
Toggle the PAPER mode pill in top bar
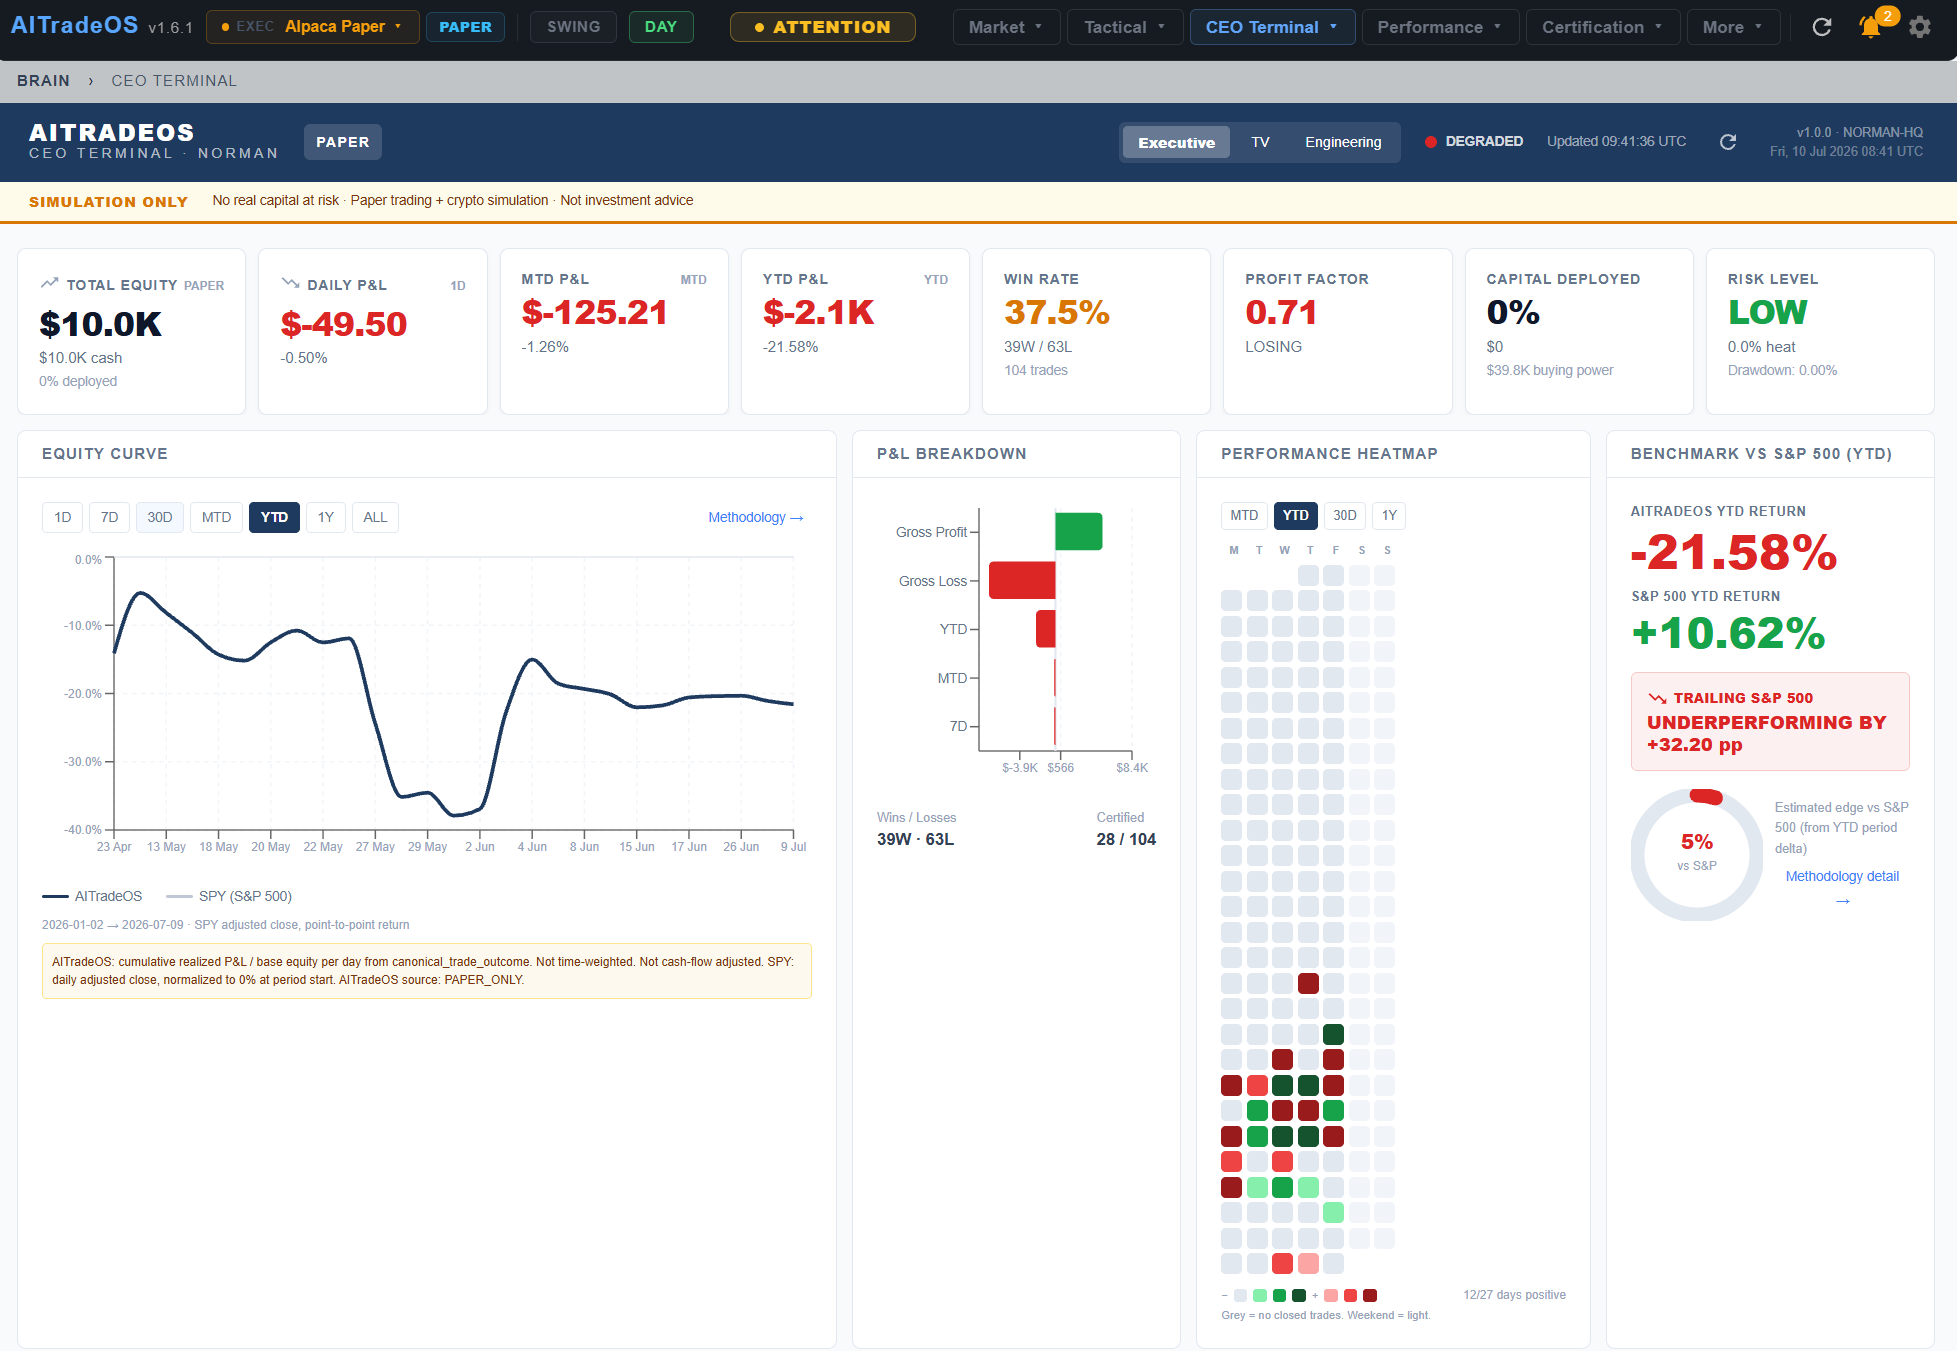pos(466,27)
